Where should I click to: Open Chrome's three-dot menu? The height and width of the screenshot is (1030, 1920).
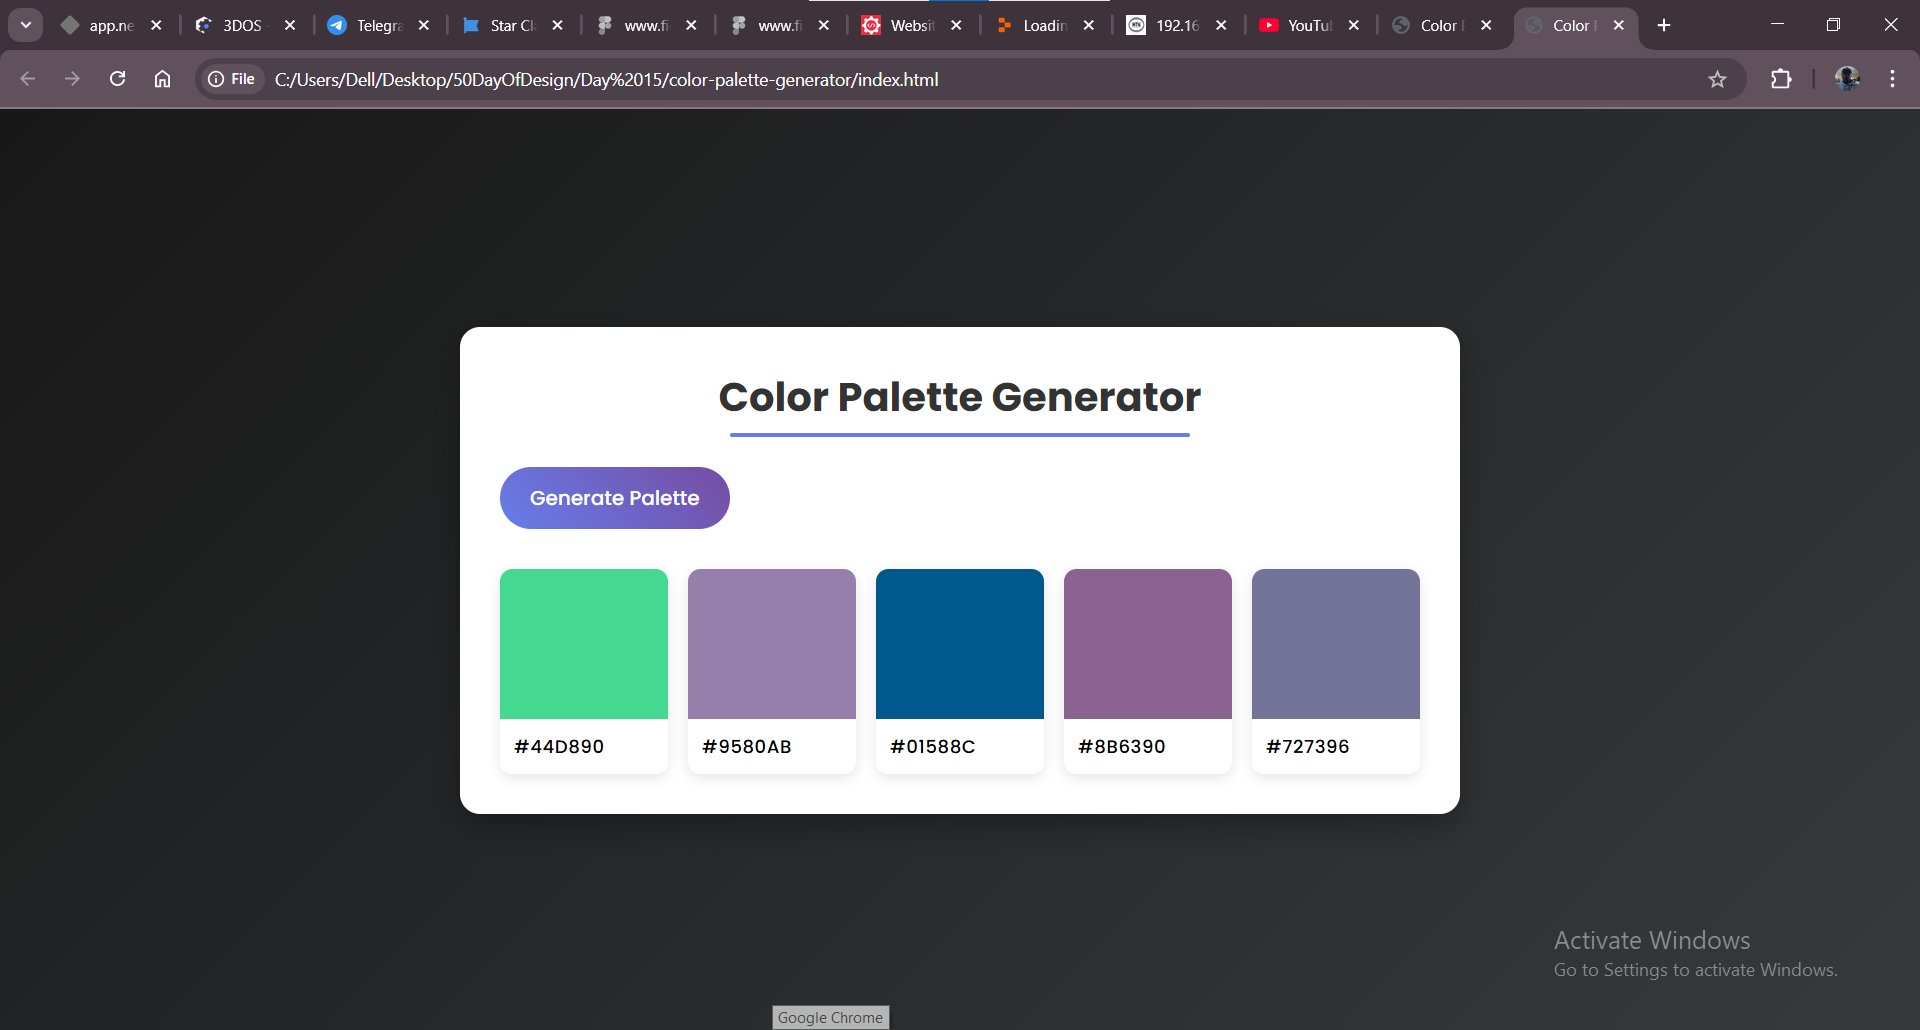click(x=1892, y=79)
